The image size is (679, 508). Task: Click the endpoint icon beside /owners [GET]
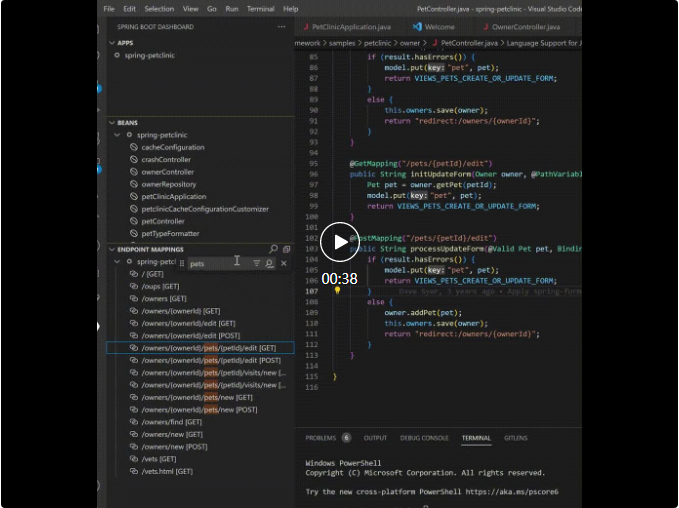click(x=134, y=298)
